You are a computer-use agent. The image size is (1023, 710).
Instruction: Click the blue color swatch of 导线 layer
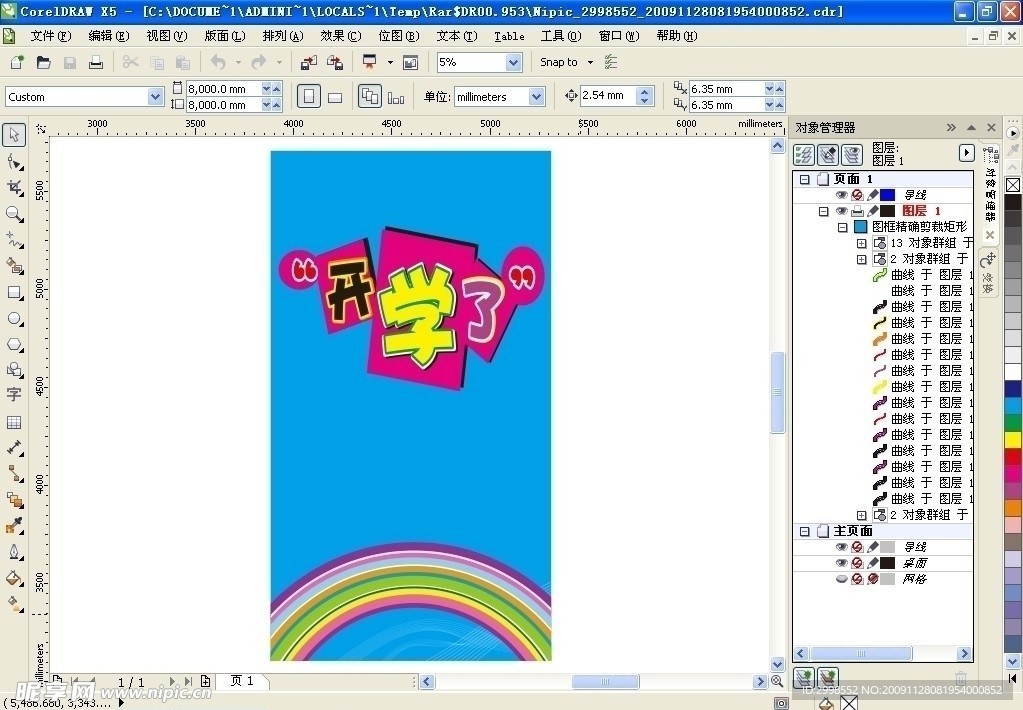887,194
